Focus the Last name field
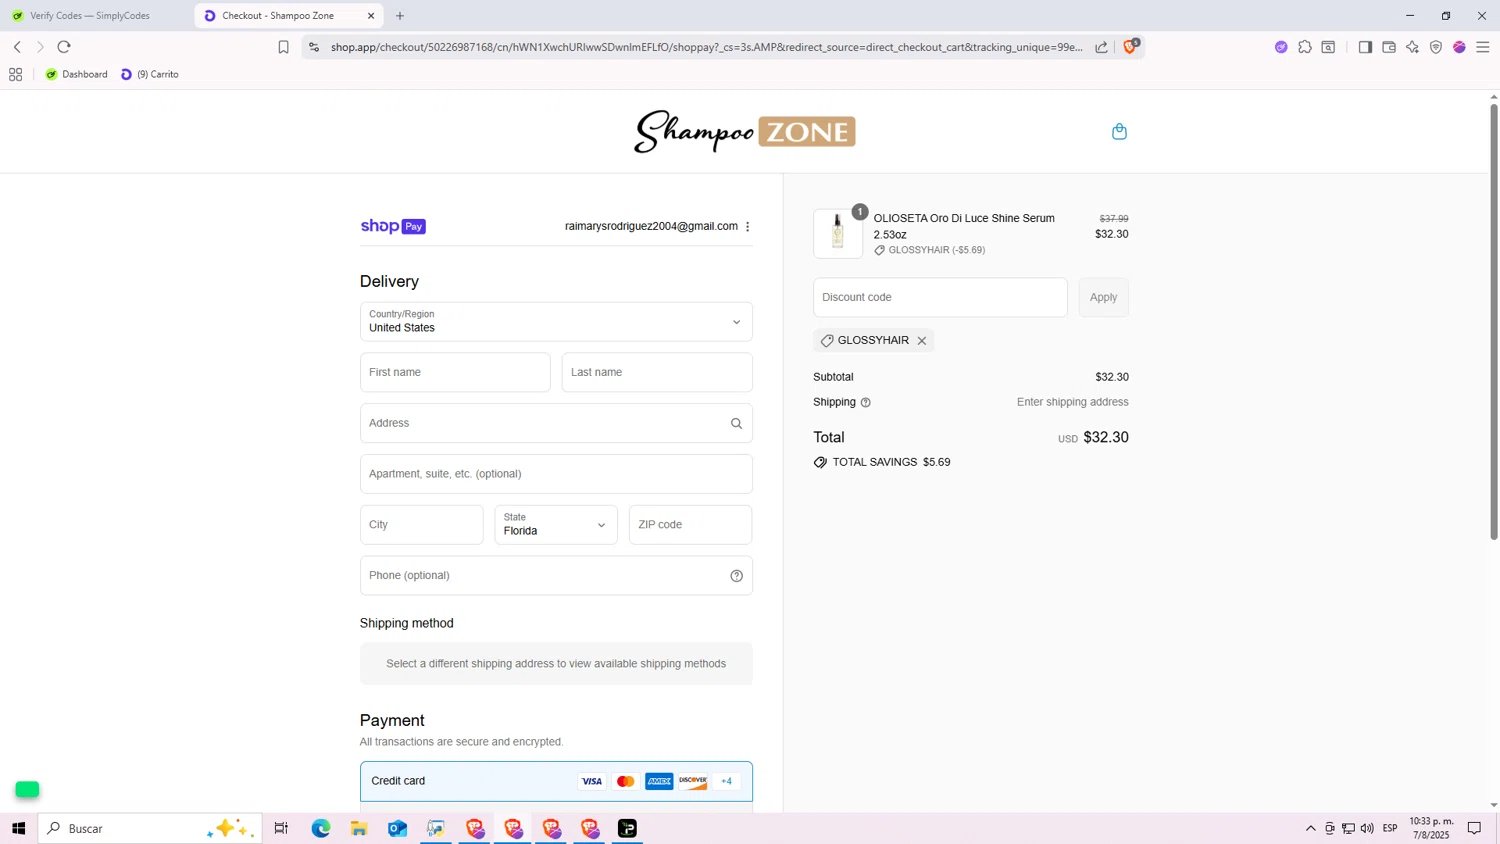 (657, 372)
